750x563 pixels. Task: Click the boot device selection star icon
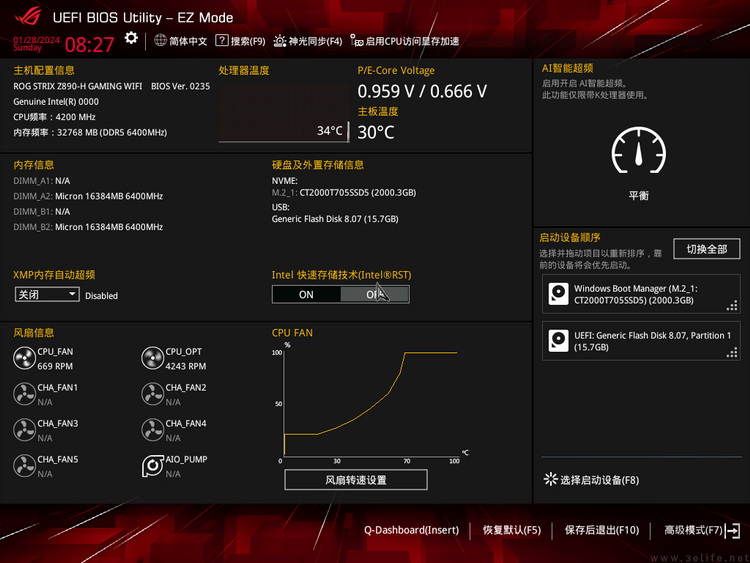(x=551, y=479)
